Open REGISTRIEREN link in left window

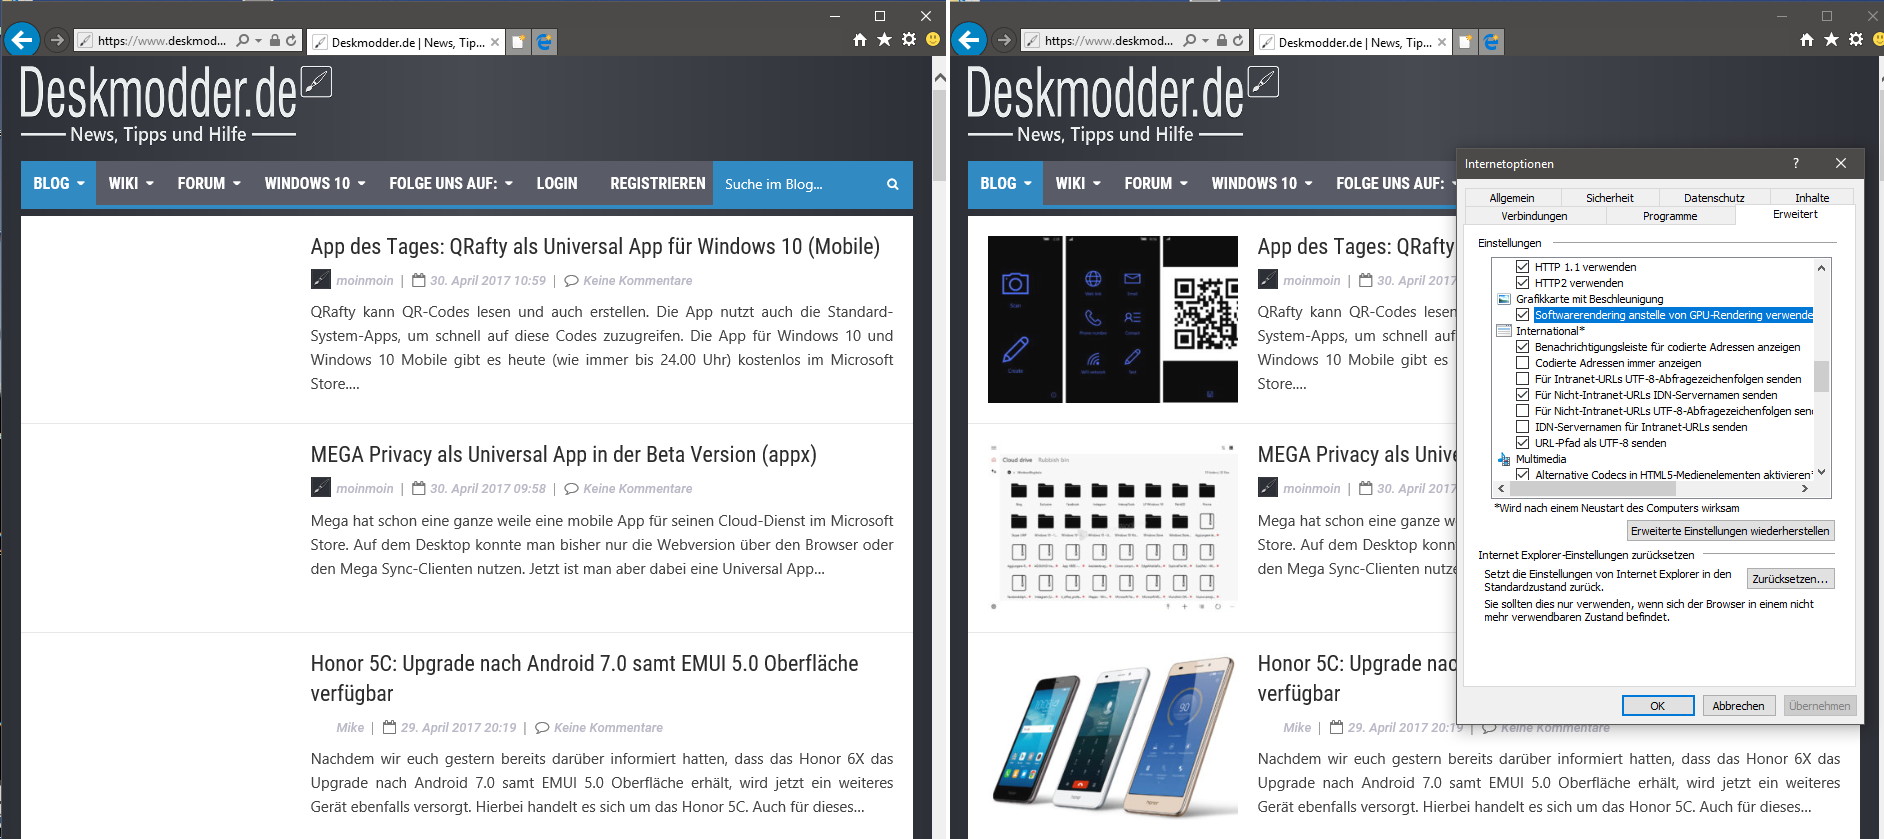(658, 184)
